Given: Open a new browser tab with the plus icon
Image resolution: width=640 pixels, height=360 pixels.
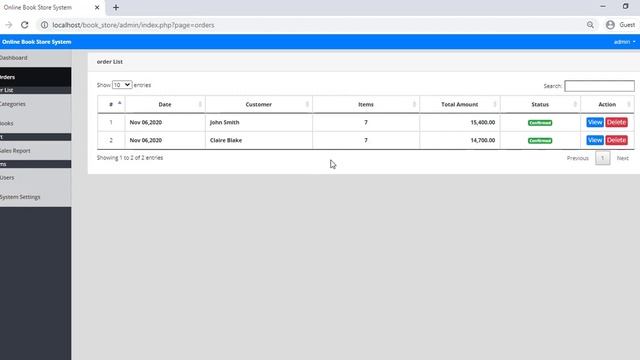Looking at the screenshot, I should [116, 7].
